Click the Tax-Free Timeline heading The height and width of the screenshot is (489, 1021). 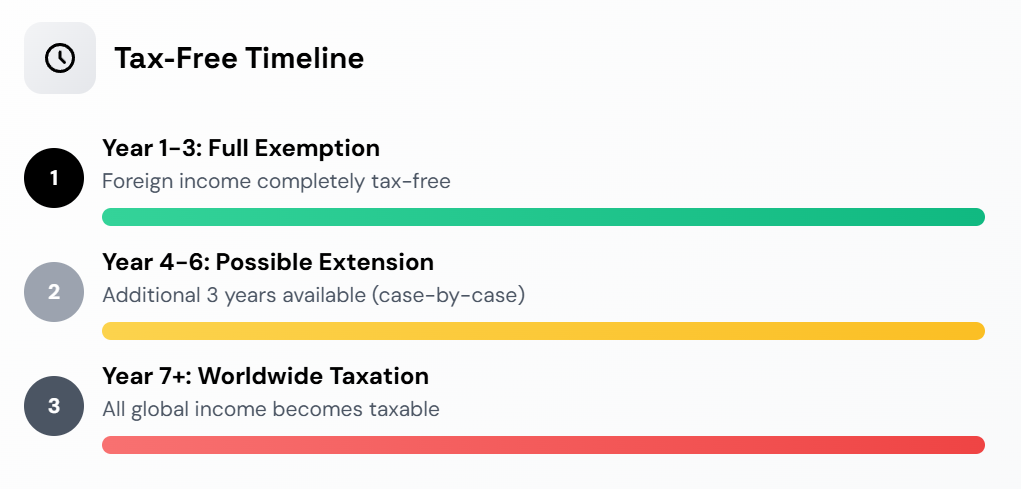[x=239, y=58]
